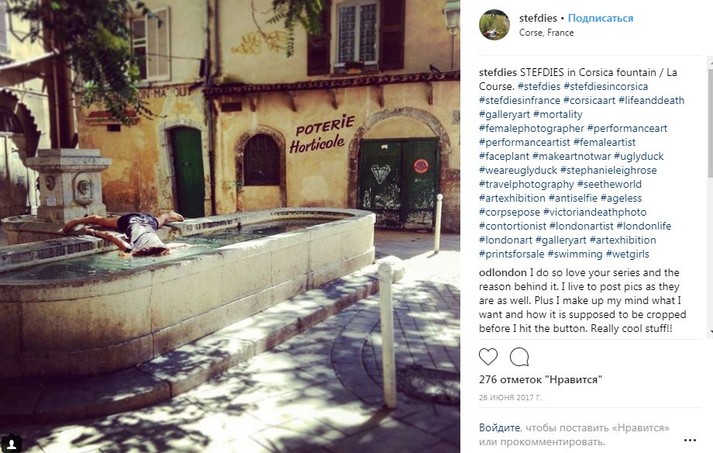Image resolution: width=713 pixels, height=453 pixels.
Task: Click the fountain photo
Action: [x=230, y=226]
